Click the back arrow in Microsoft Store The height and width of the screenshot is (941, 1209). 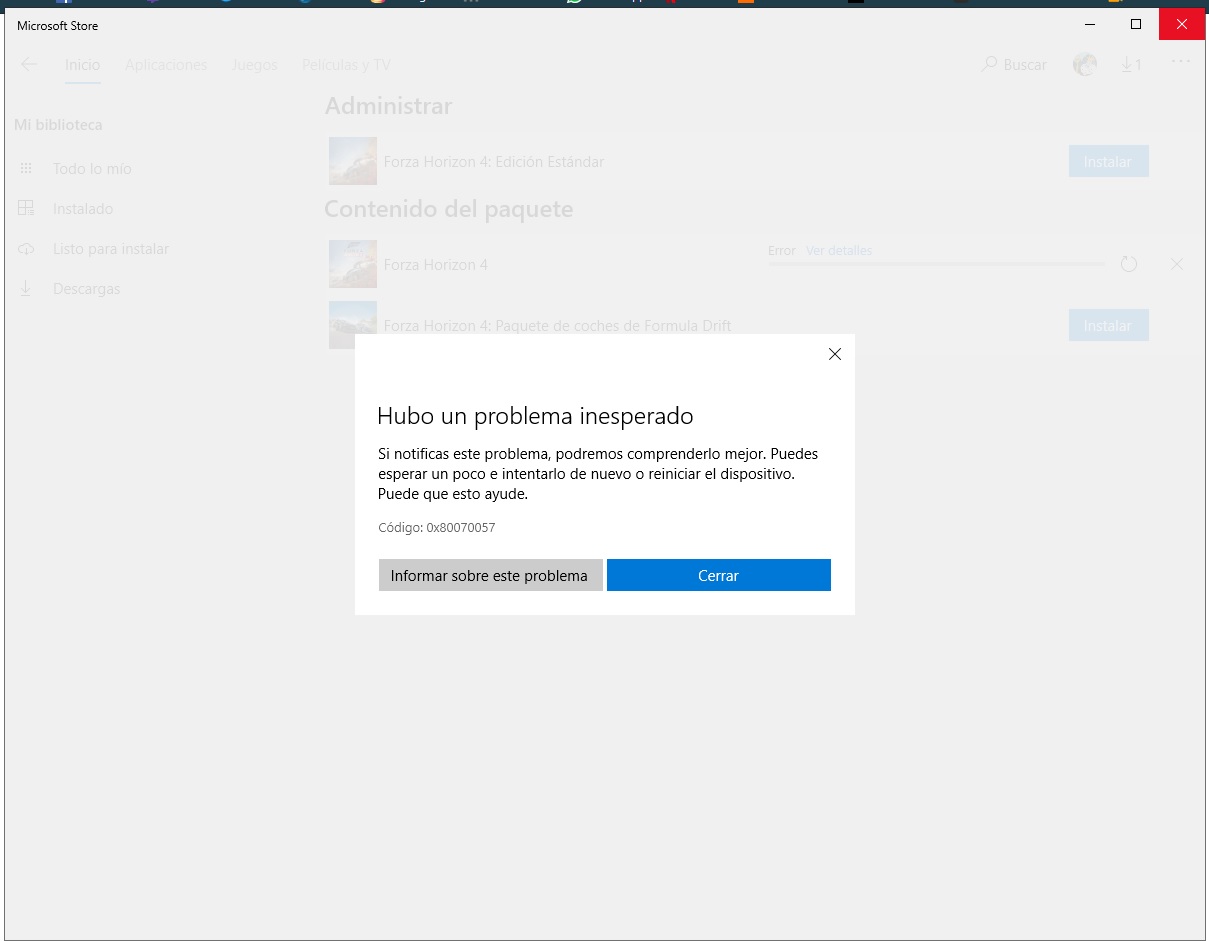tap(29, 65)
